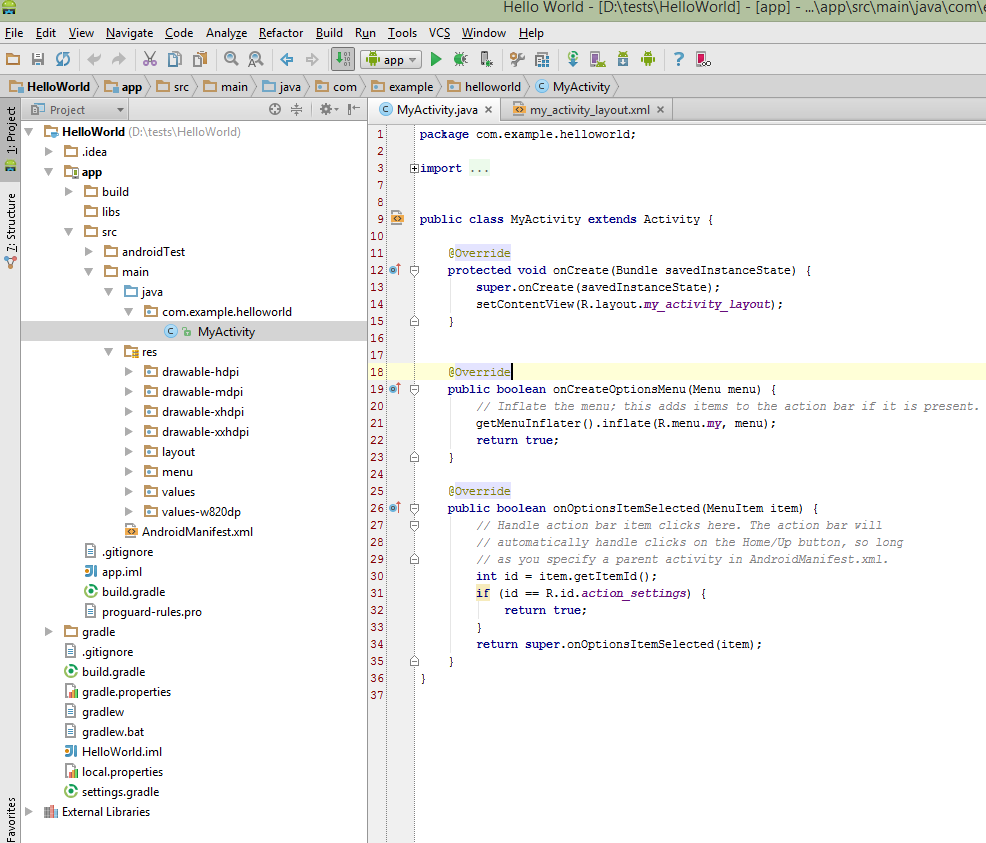
Task: Click the Synchronize icon in toolbar
Action: click(63, 60)
